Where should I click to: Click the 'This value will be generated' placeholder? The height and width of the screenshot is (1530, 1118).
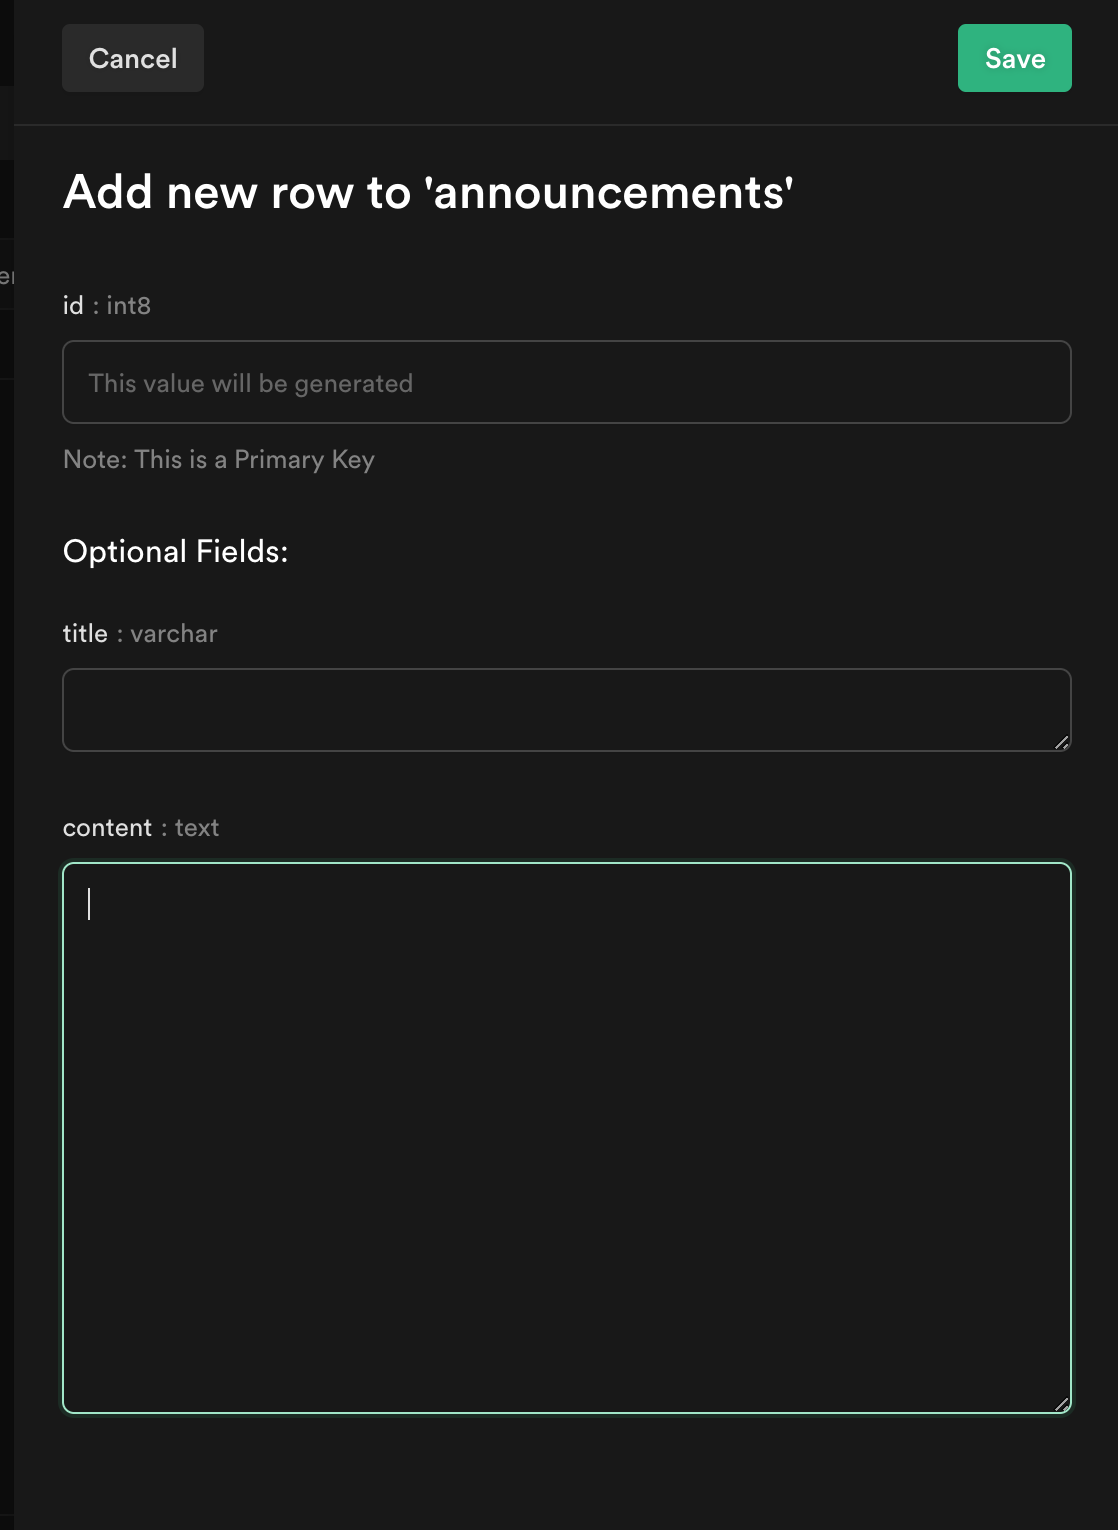[250, 383]
